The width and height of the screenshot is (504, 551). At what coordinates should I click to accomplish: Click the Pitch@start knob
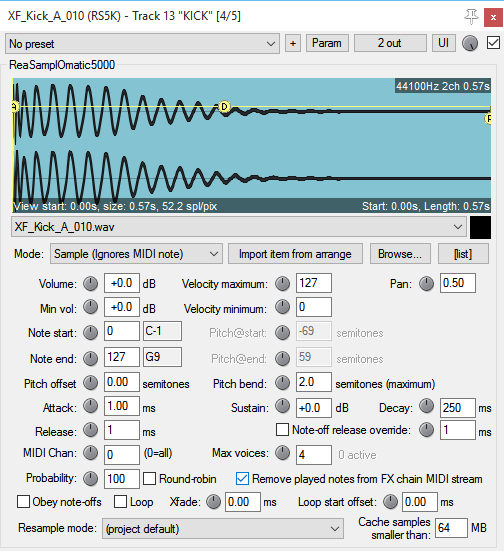pyautogui.click(x=282, y=332)
